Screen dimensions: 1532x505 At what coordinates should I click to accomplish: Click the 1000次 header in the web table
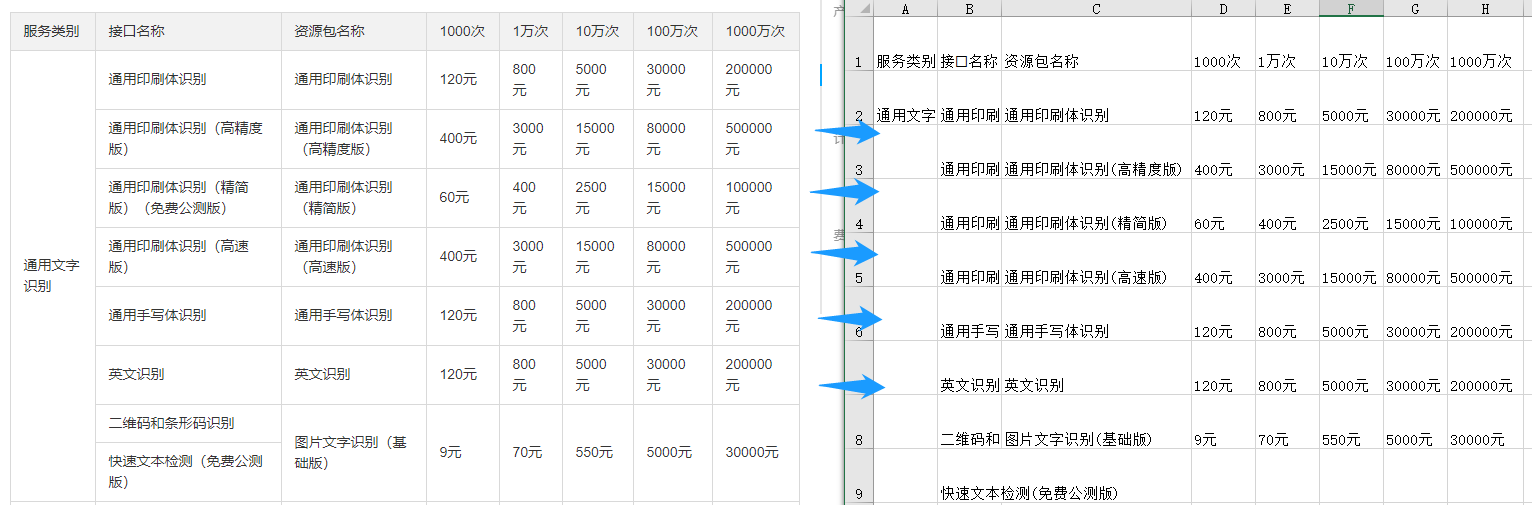tap(462, 31)
